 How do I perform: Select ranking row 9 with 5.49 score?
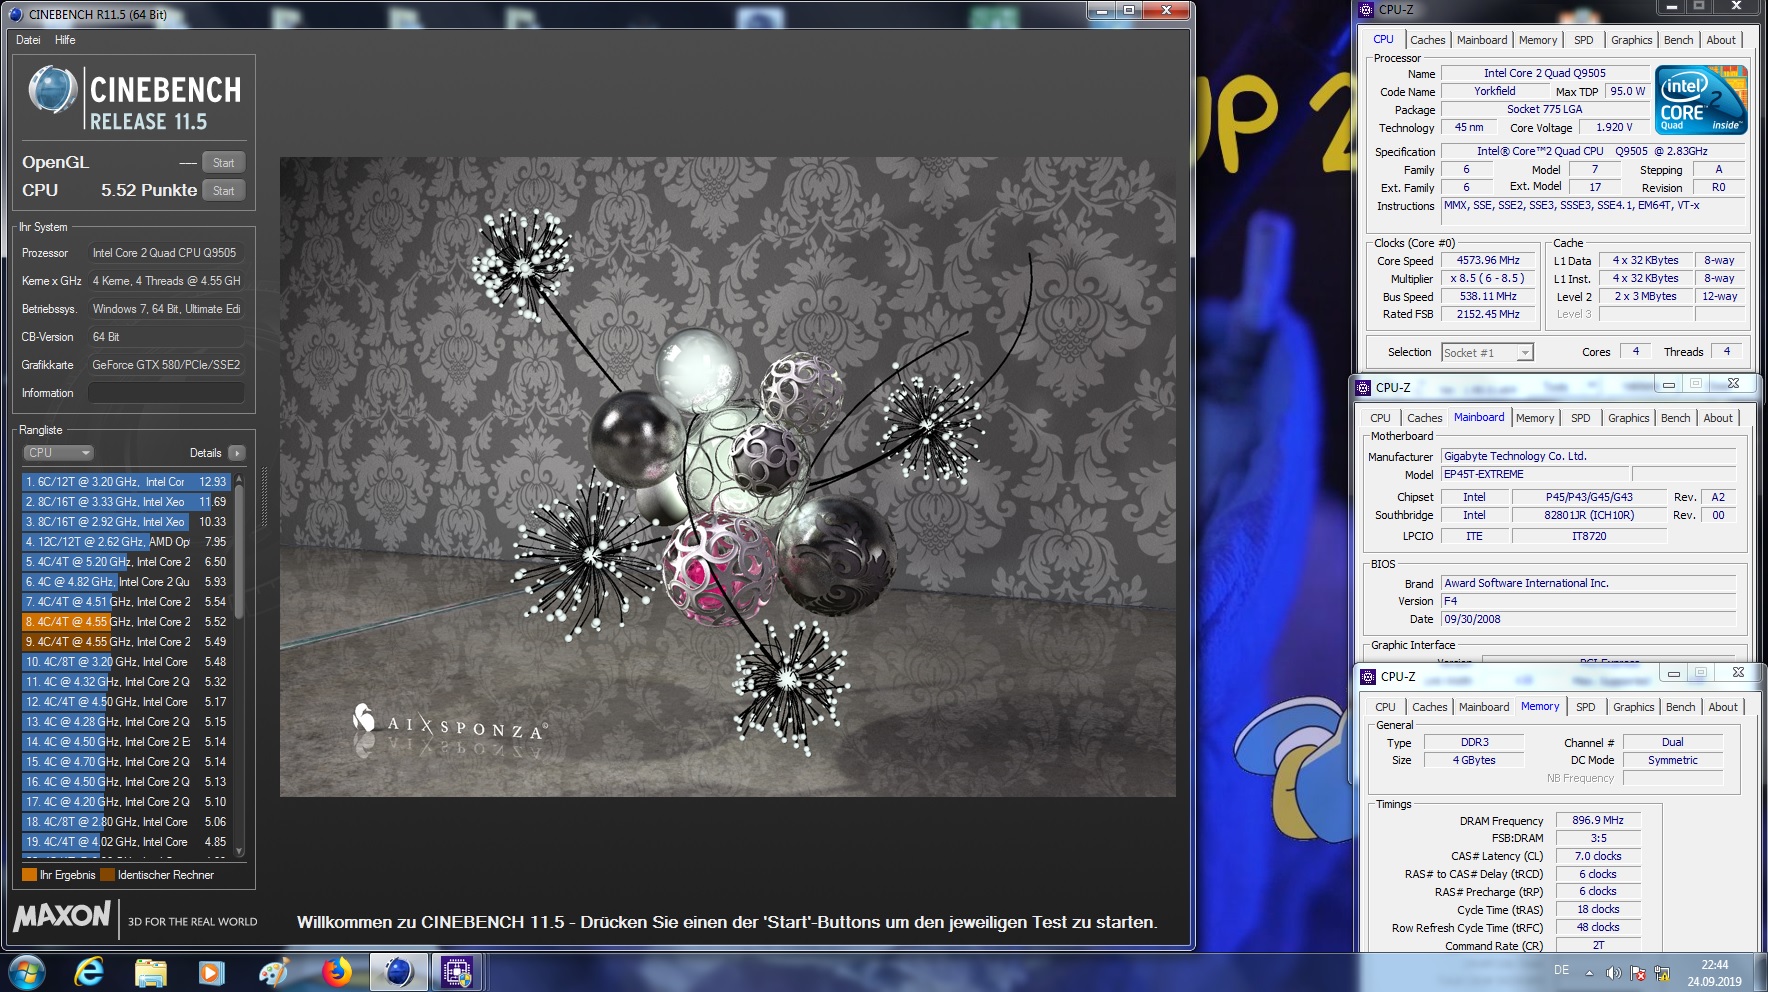(x=127, y=642)
